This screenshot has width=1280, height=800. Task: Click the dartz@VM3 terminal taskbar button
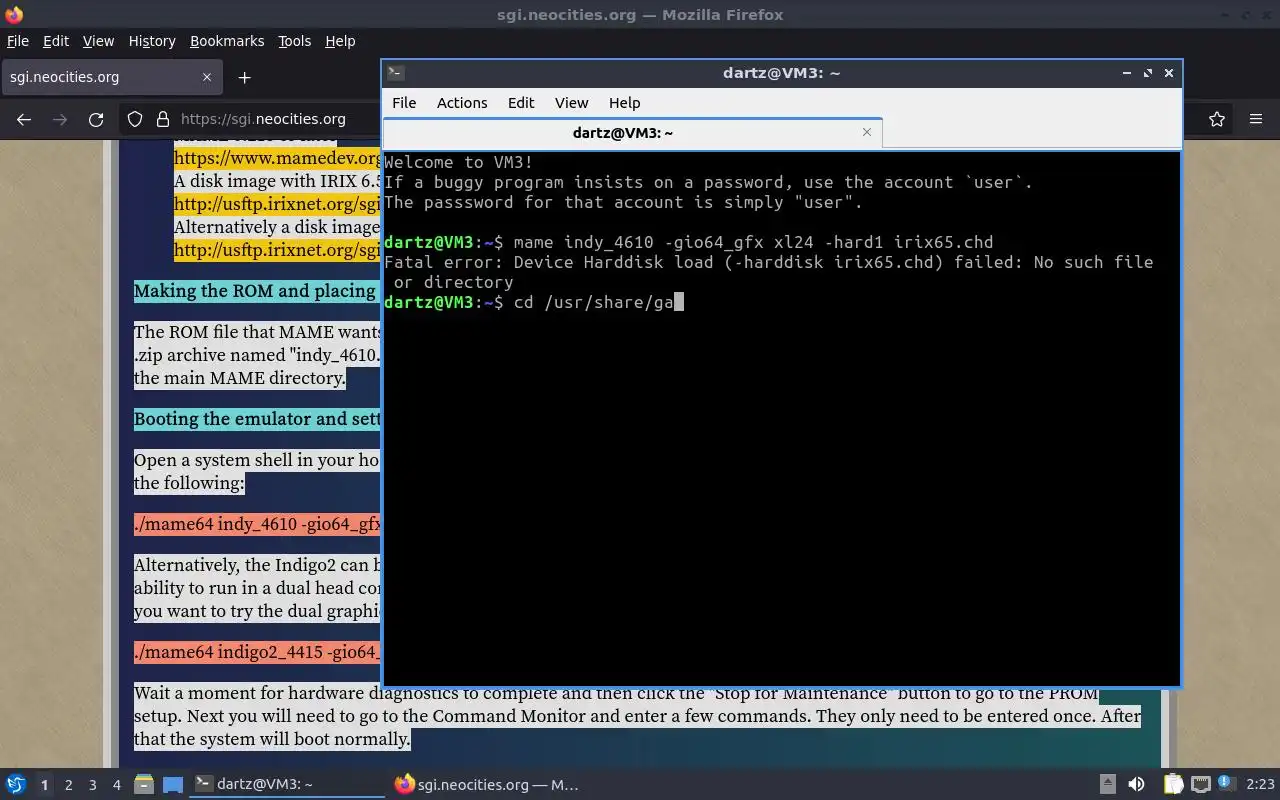click(287, 785)
